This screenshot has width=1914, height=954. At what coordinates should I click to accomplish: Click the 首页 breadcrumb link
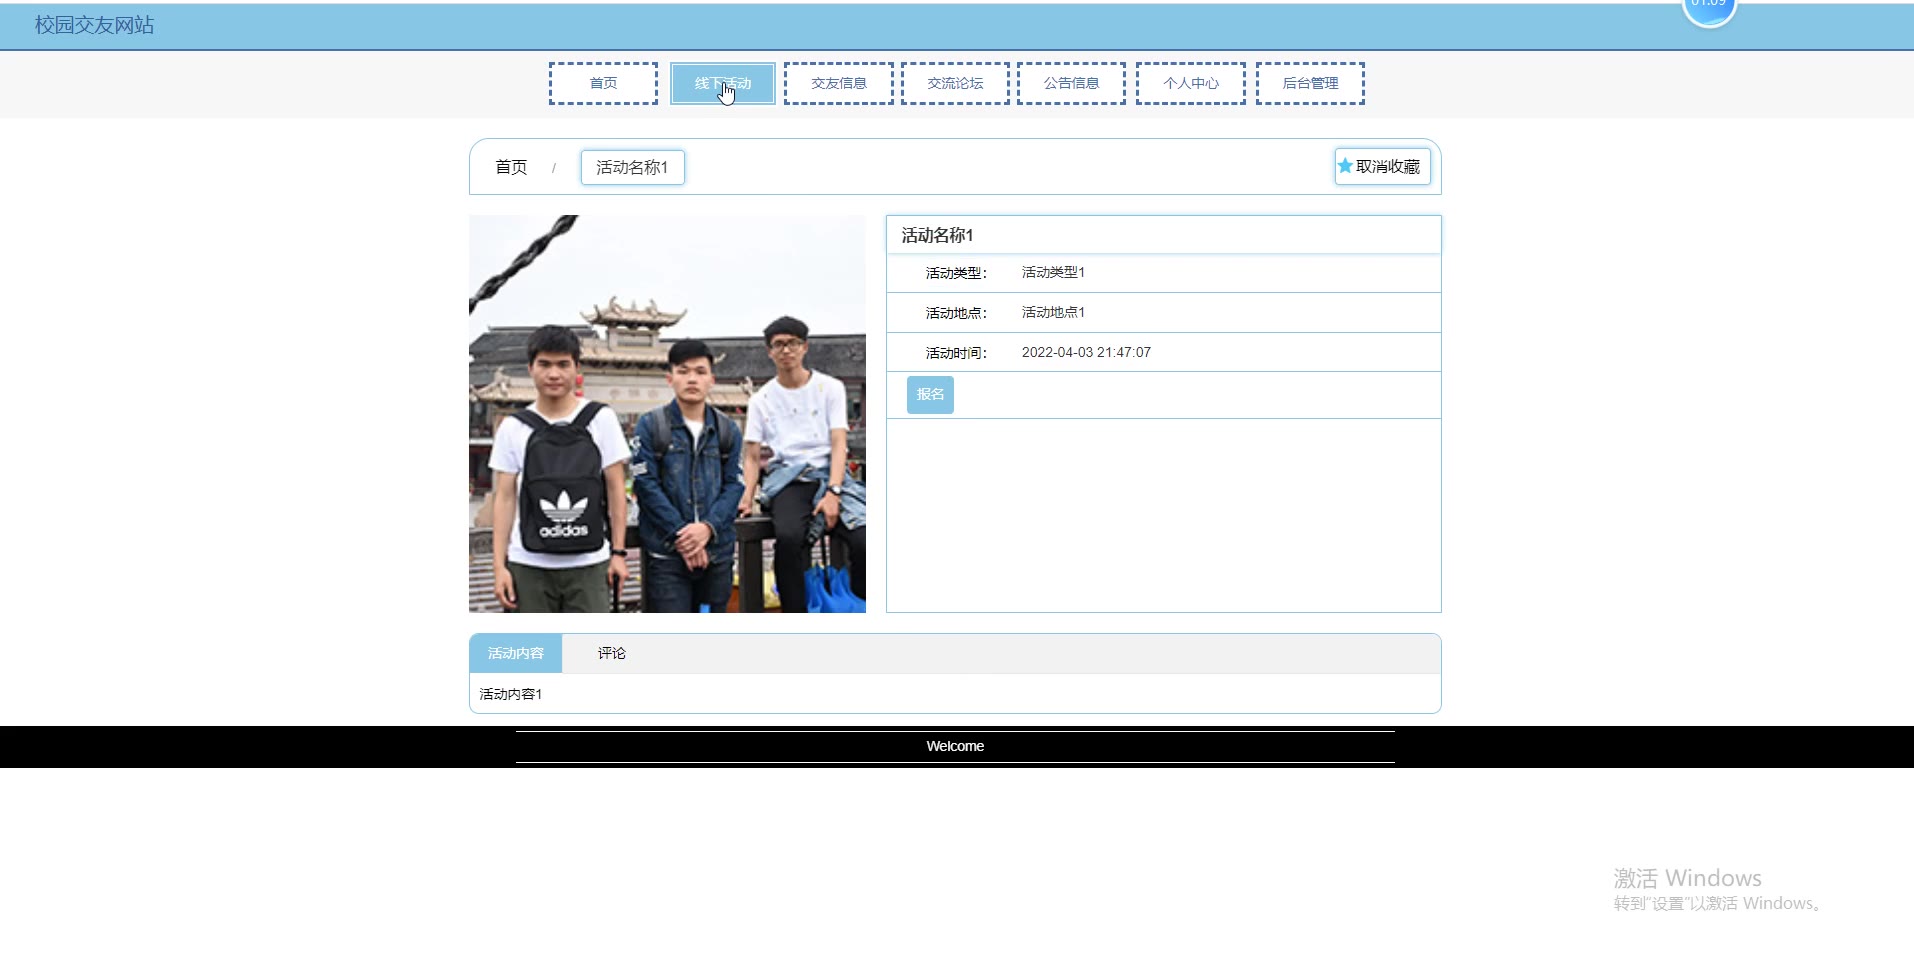(511, 167)
